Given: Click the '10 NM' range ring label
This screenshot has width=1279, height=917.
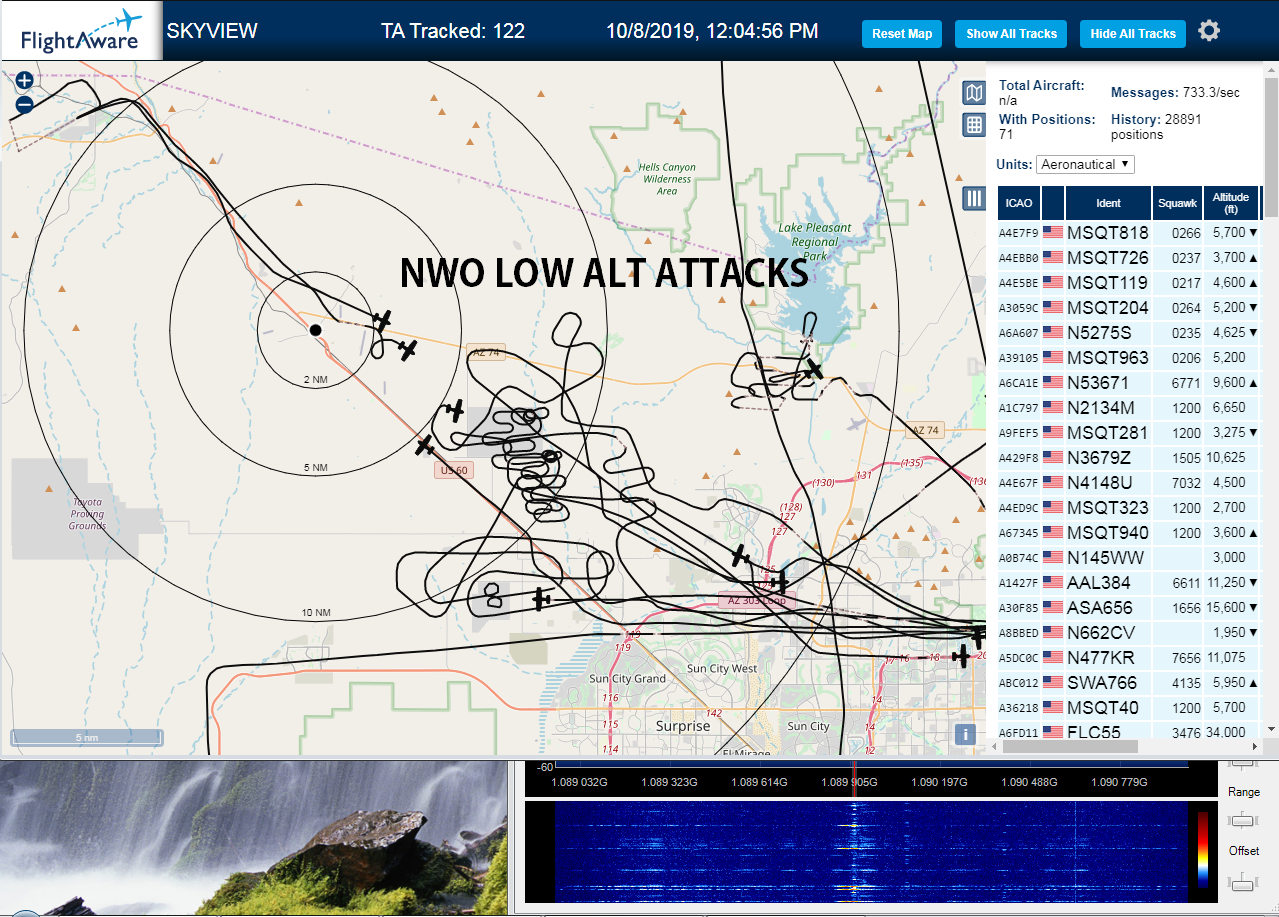Looking at the screenshot, I should (316, 613).
